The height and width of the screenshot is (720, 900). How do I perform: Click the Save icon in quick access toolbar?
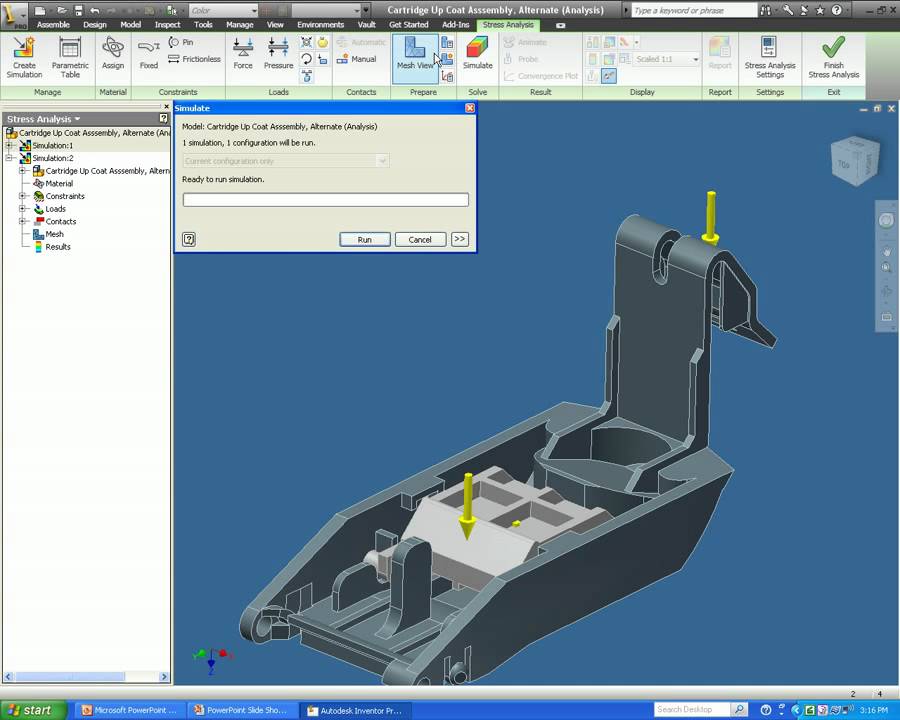click(79, 10)
